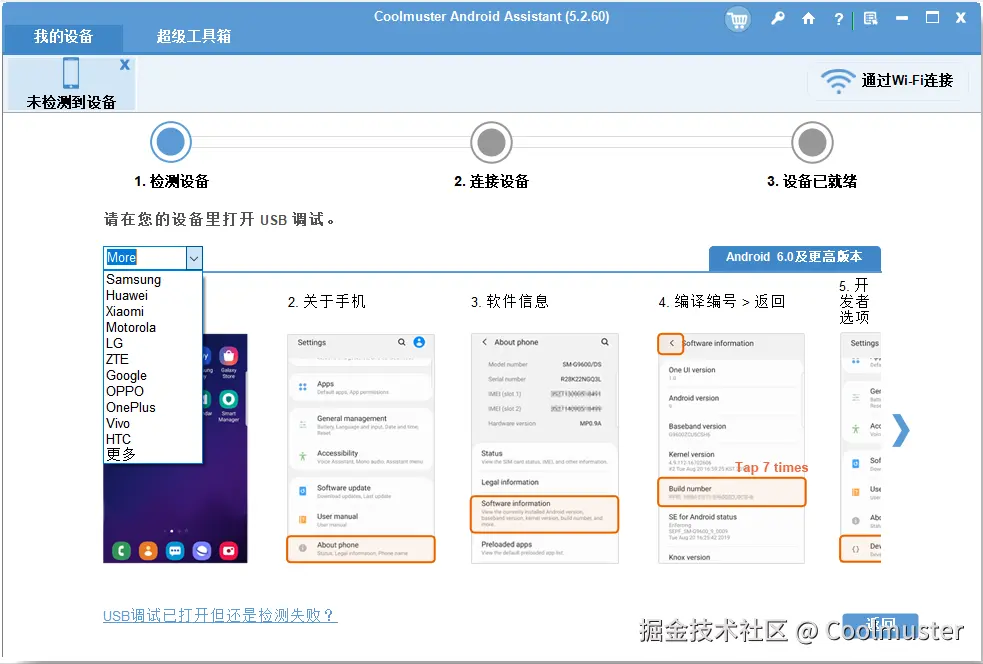
Task: Click the 请在您的设备里打开 USB 调试 text
Action: click(219, 219)
